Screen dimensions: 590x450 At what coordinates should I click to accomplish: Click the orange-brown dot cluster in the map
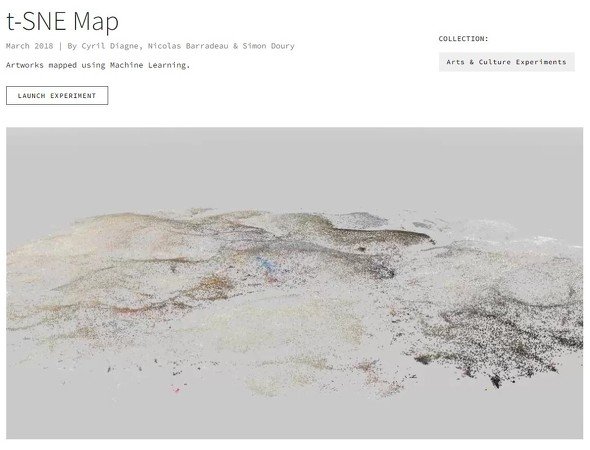[x=214, y=283]
